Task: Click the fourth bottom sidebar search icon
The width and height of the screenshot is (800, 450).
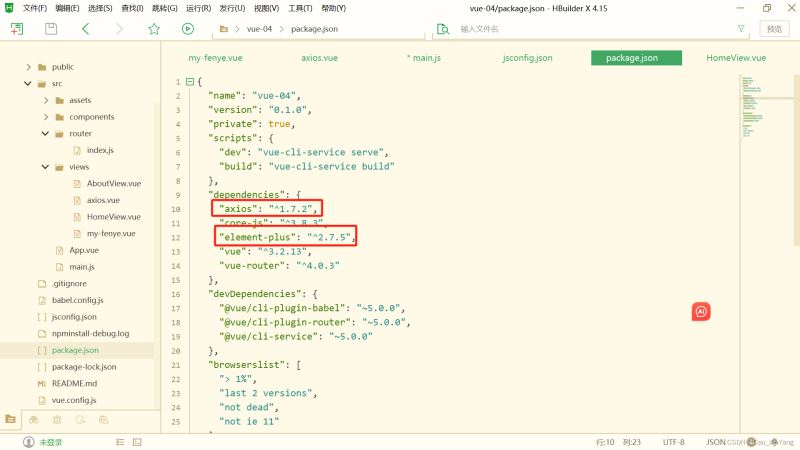Action: (x=81, y=419)
